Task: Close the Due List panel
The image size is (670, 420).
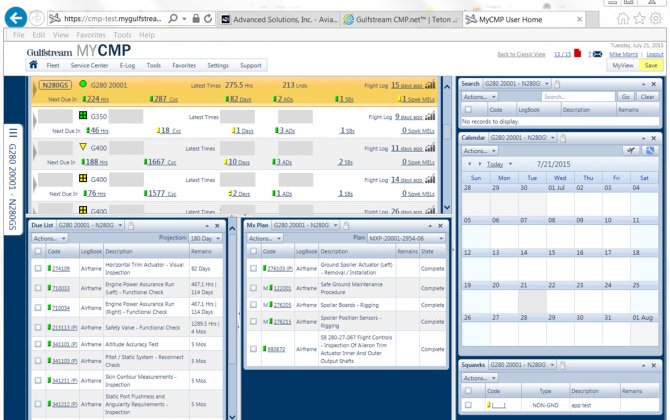Action: pyautogui.click(x=217, y=226)
